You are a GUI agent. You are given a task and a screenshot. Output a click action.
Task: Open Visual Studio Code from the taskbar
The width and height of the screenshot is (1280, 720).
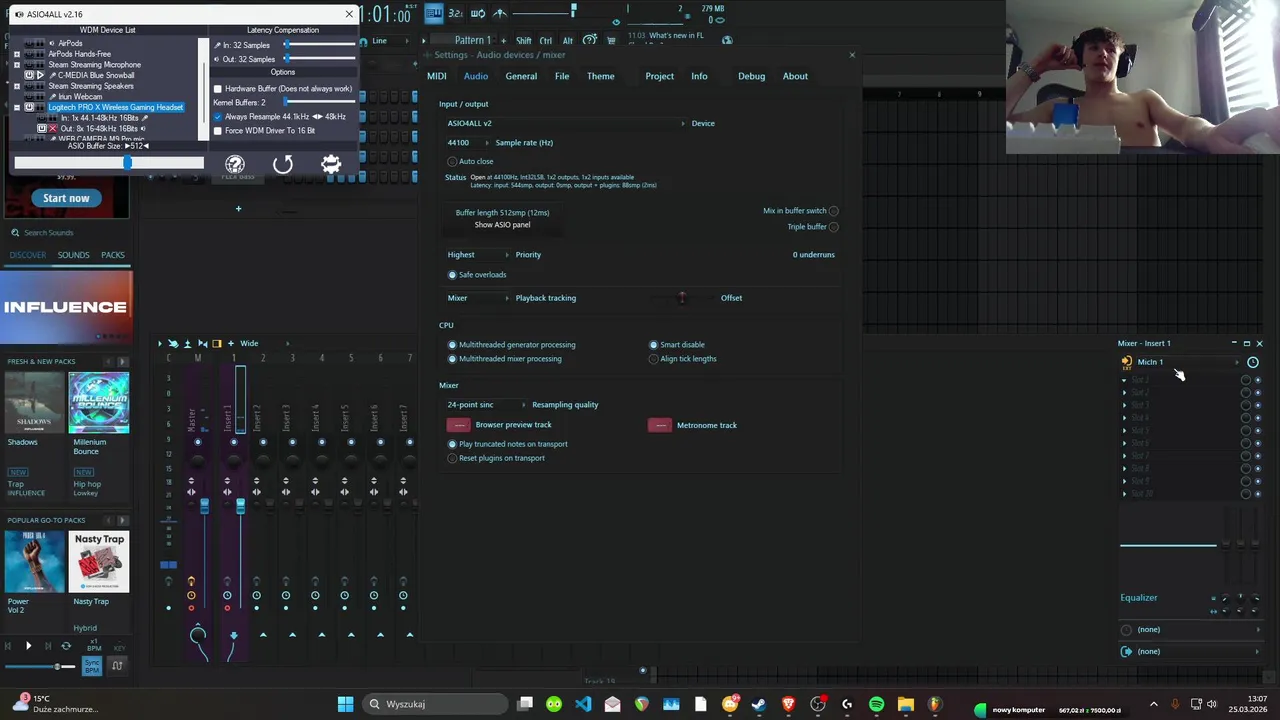click(x=583, y=704)
